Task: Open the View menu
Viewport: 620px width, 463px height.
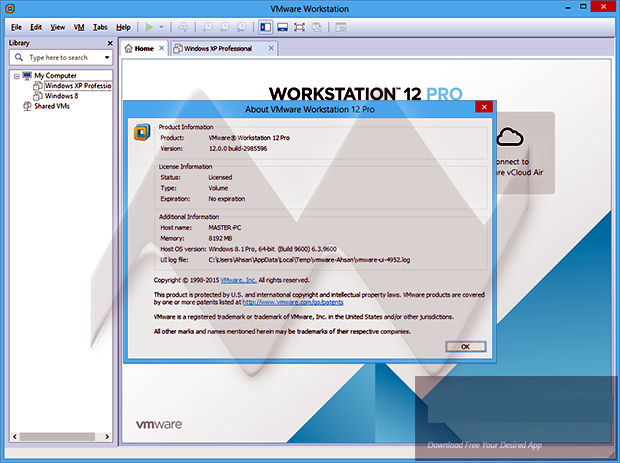Action: tap(57, 27)
